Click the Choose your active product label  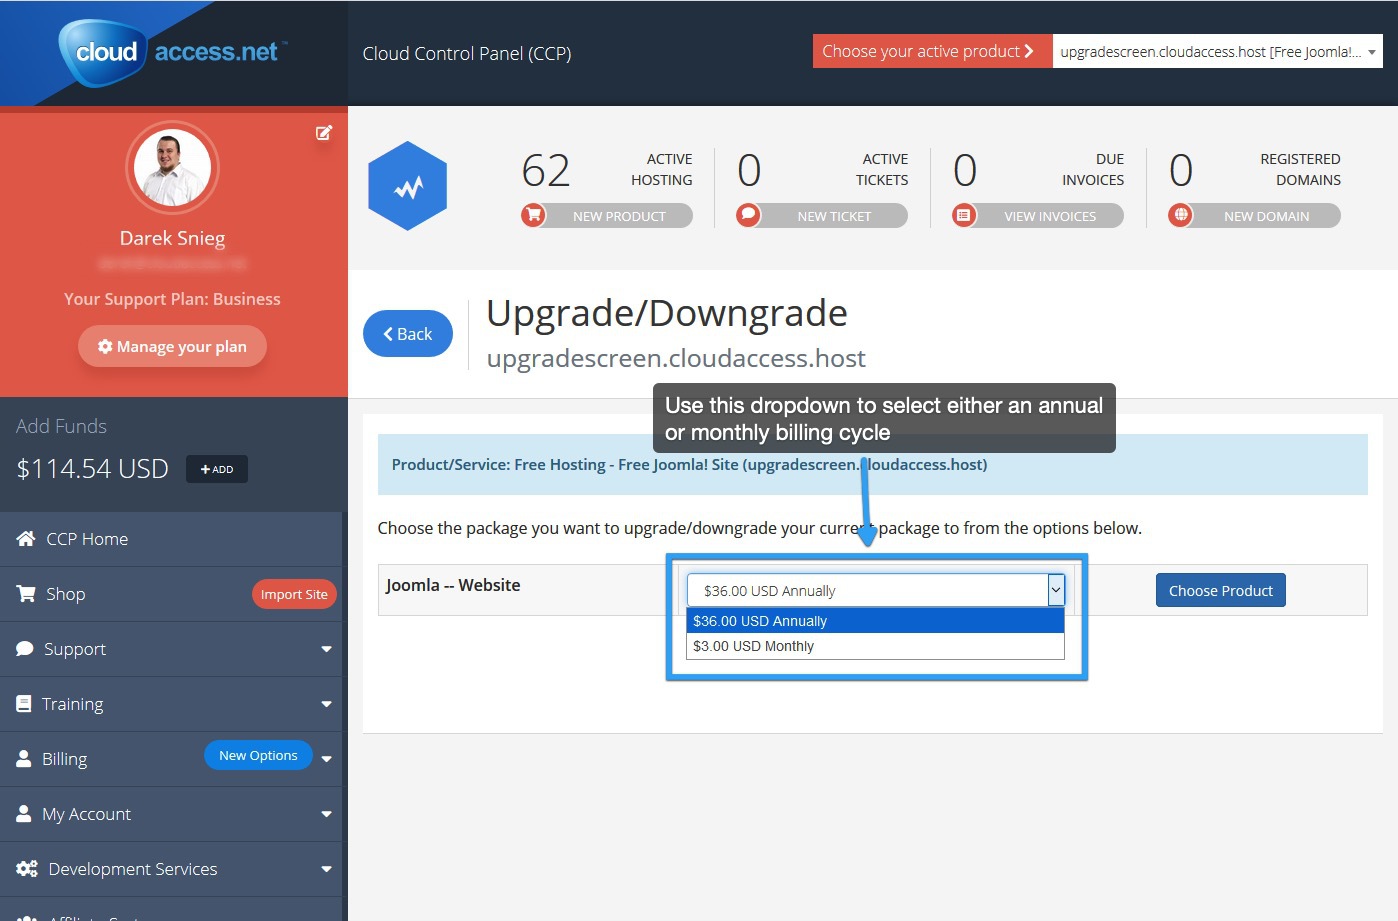(x=932, y=51)
